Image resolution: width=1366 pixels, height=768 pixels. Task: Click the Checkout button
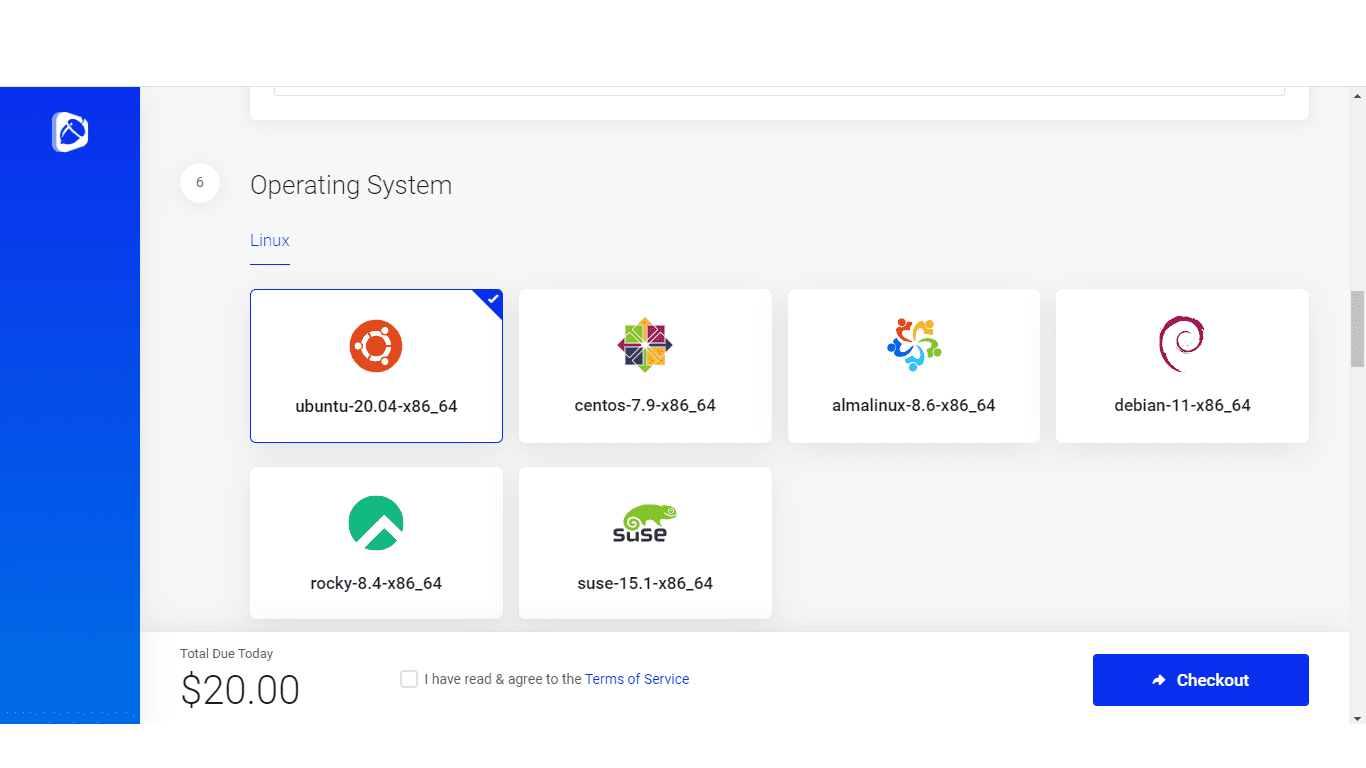pos(1201,680)
